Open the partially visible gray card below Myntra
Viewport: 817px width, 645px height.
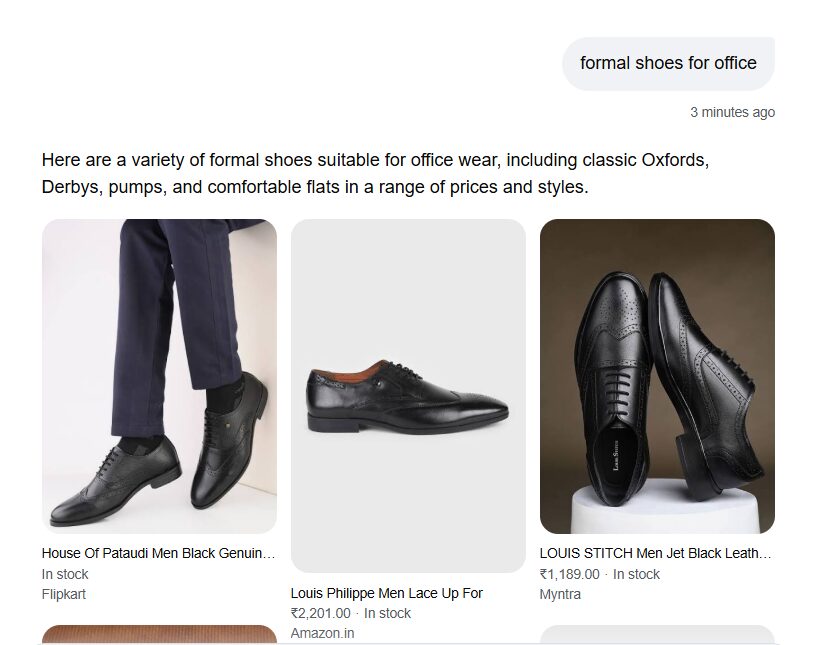[657, 635]
